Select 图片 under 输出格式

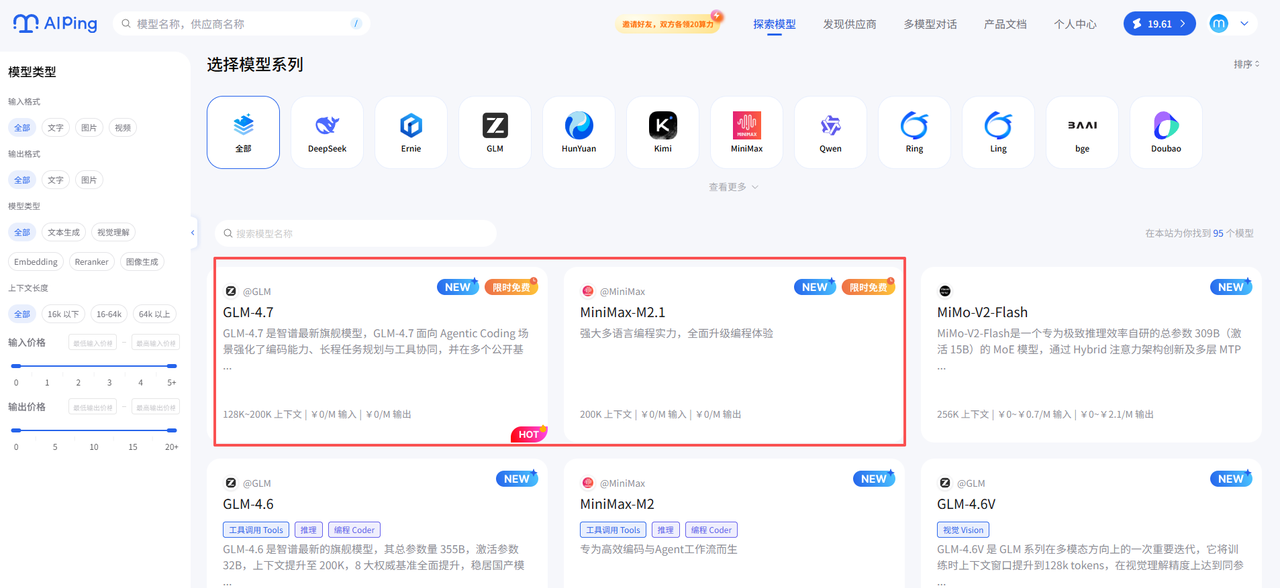coord(89,180)
